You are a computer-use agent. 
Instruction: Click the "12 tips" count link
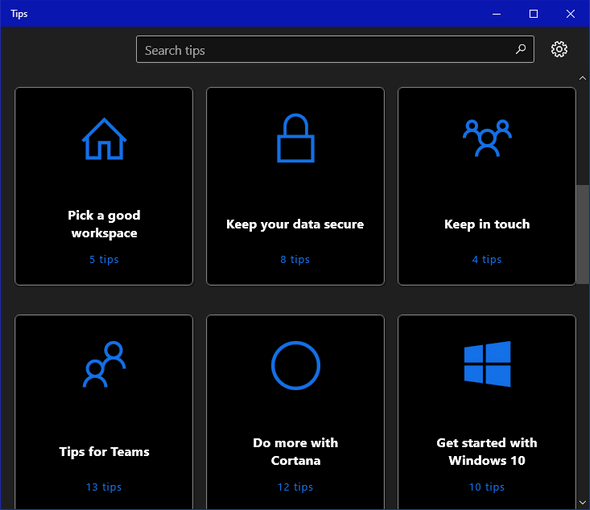tap(295, 487)
